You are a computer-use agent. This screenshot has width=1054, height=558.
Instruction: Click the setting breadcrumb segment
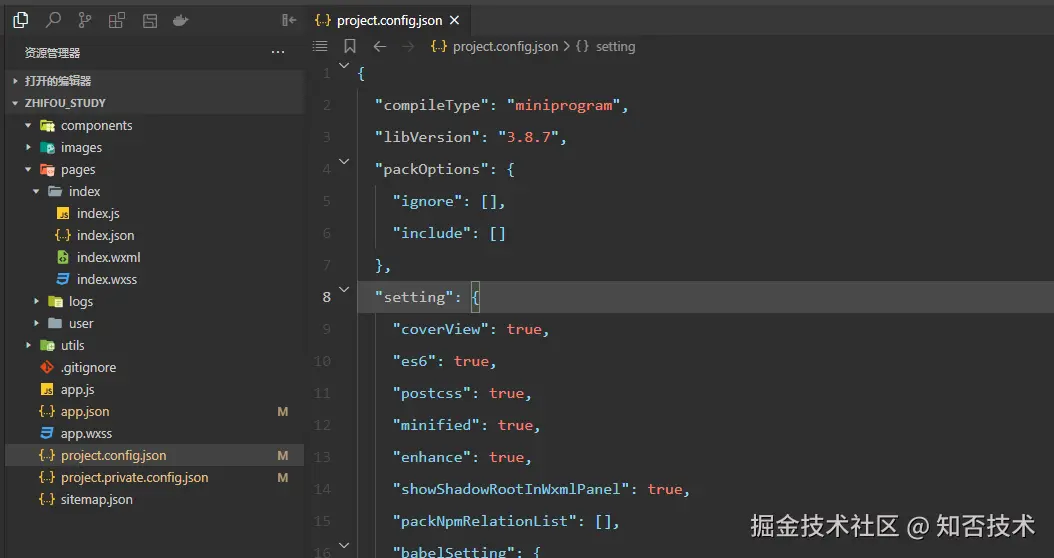pyautogui.click(x=615, y=46)
